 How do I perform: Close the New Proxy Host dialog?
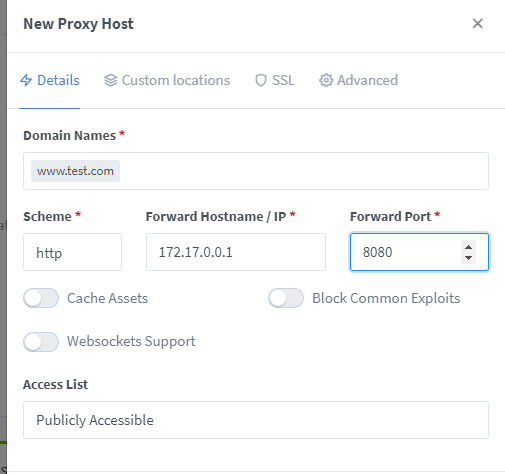478,23
